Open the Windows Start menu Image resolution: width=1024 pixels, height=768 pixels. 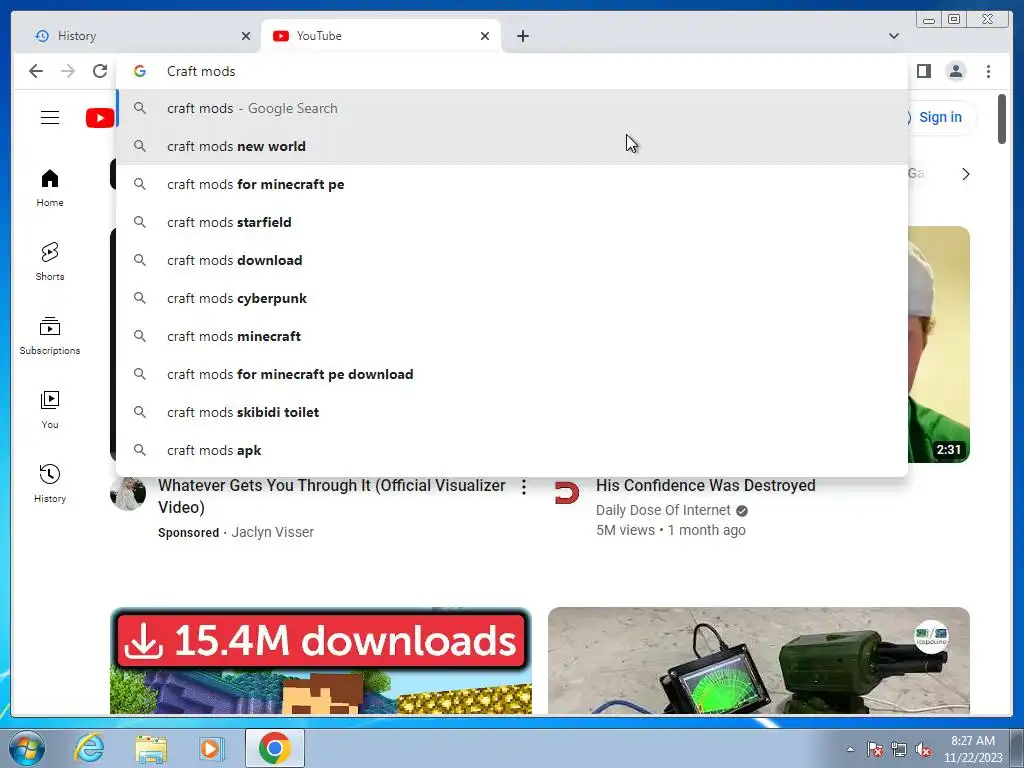click(27, 748)
